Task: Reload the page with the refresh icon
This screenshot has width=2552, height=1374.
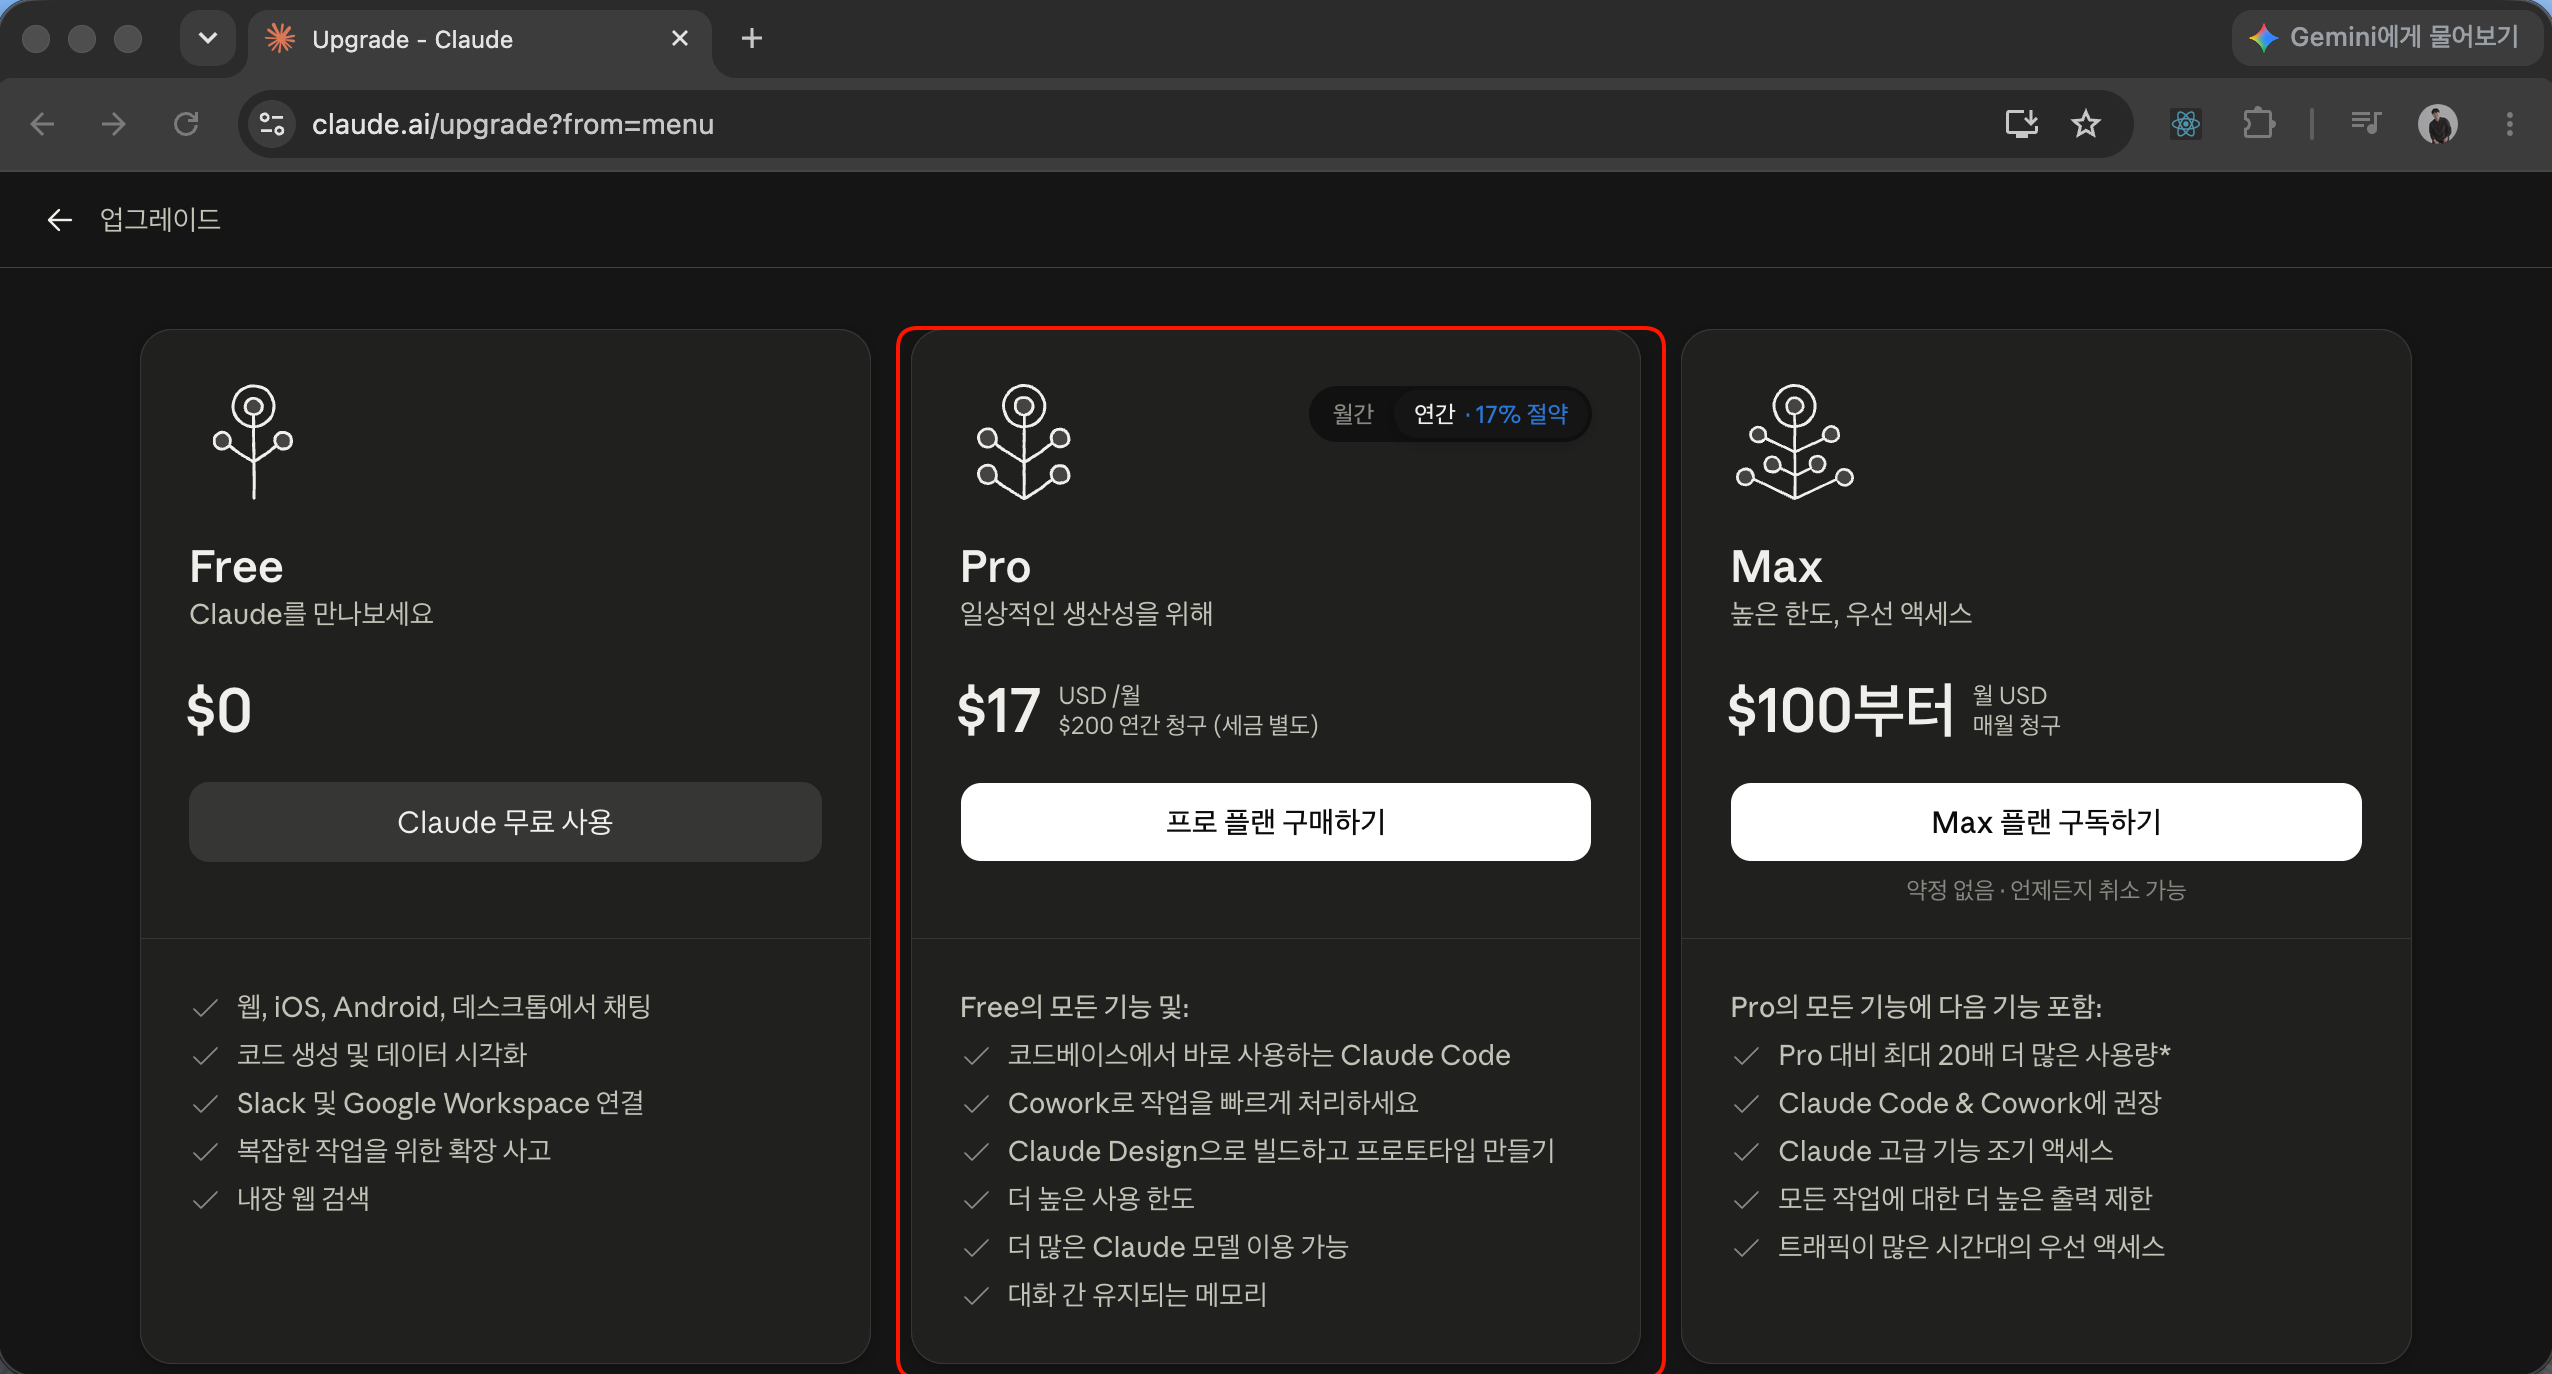Action: 186,124
